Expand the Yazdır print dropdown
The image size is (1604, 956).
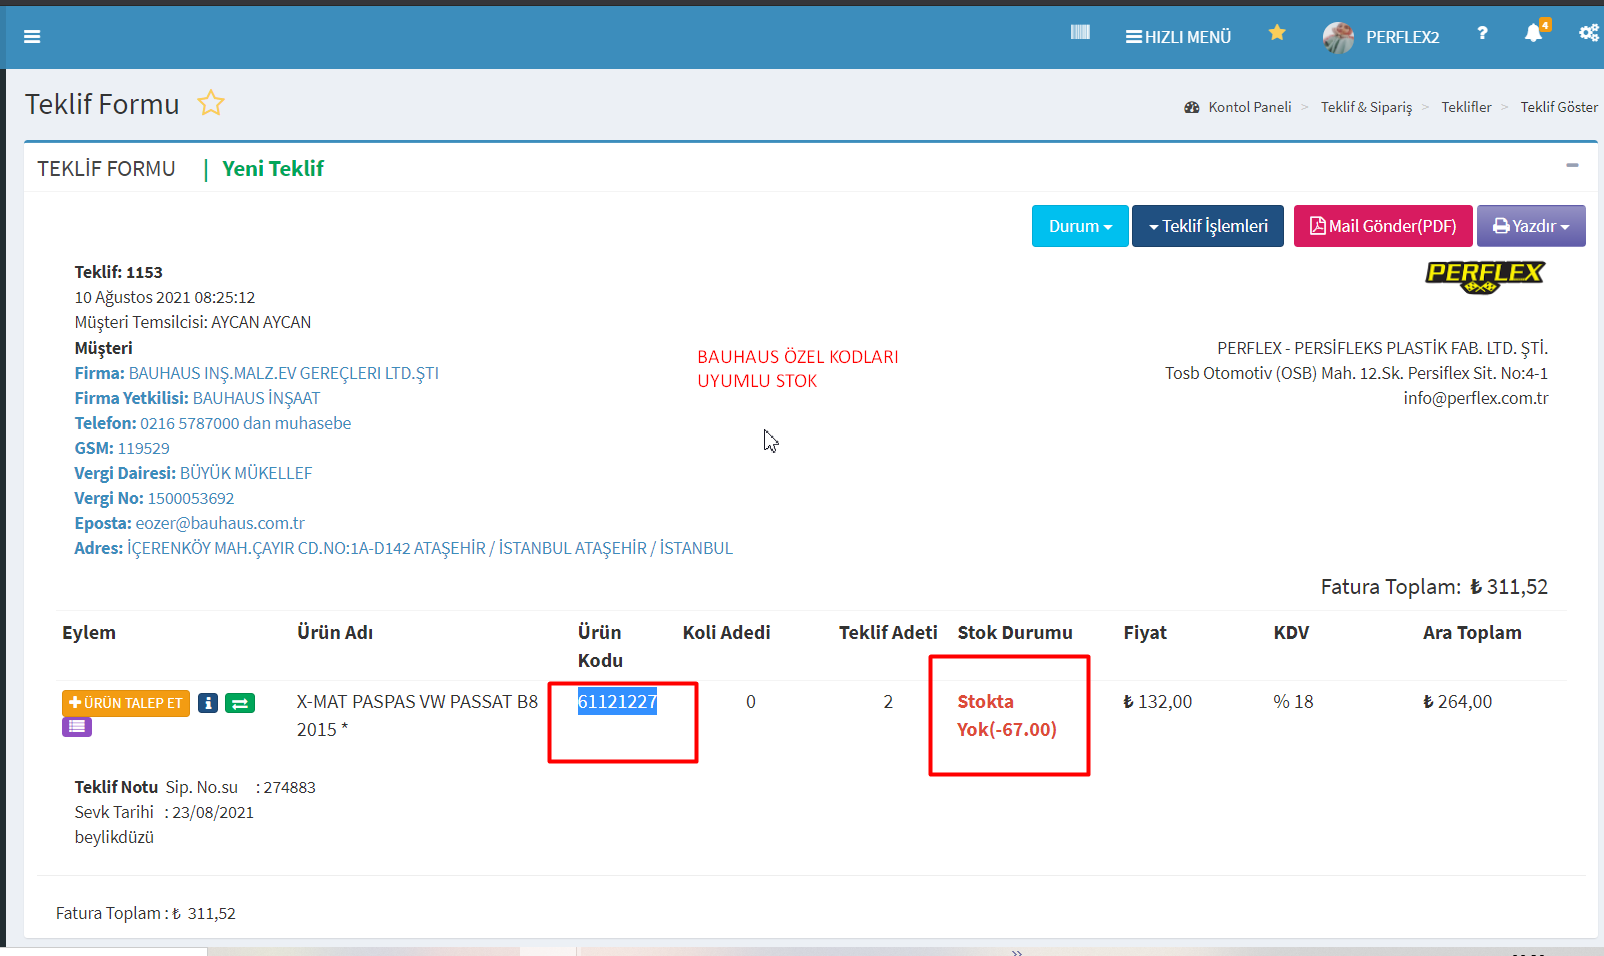point(1531,226)
